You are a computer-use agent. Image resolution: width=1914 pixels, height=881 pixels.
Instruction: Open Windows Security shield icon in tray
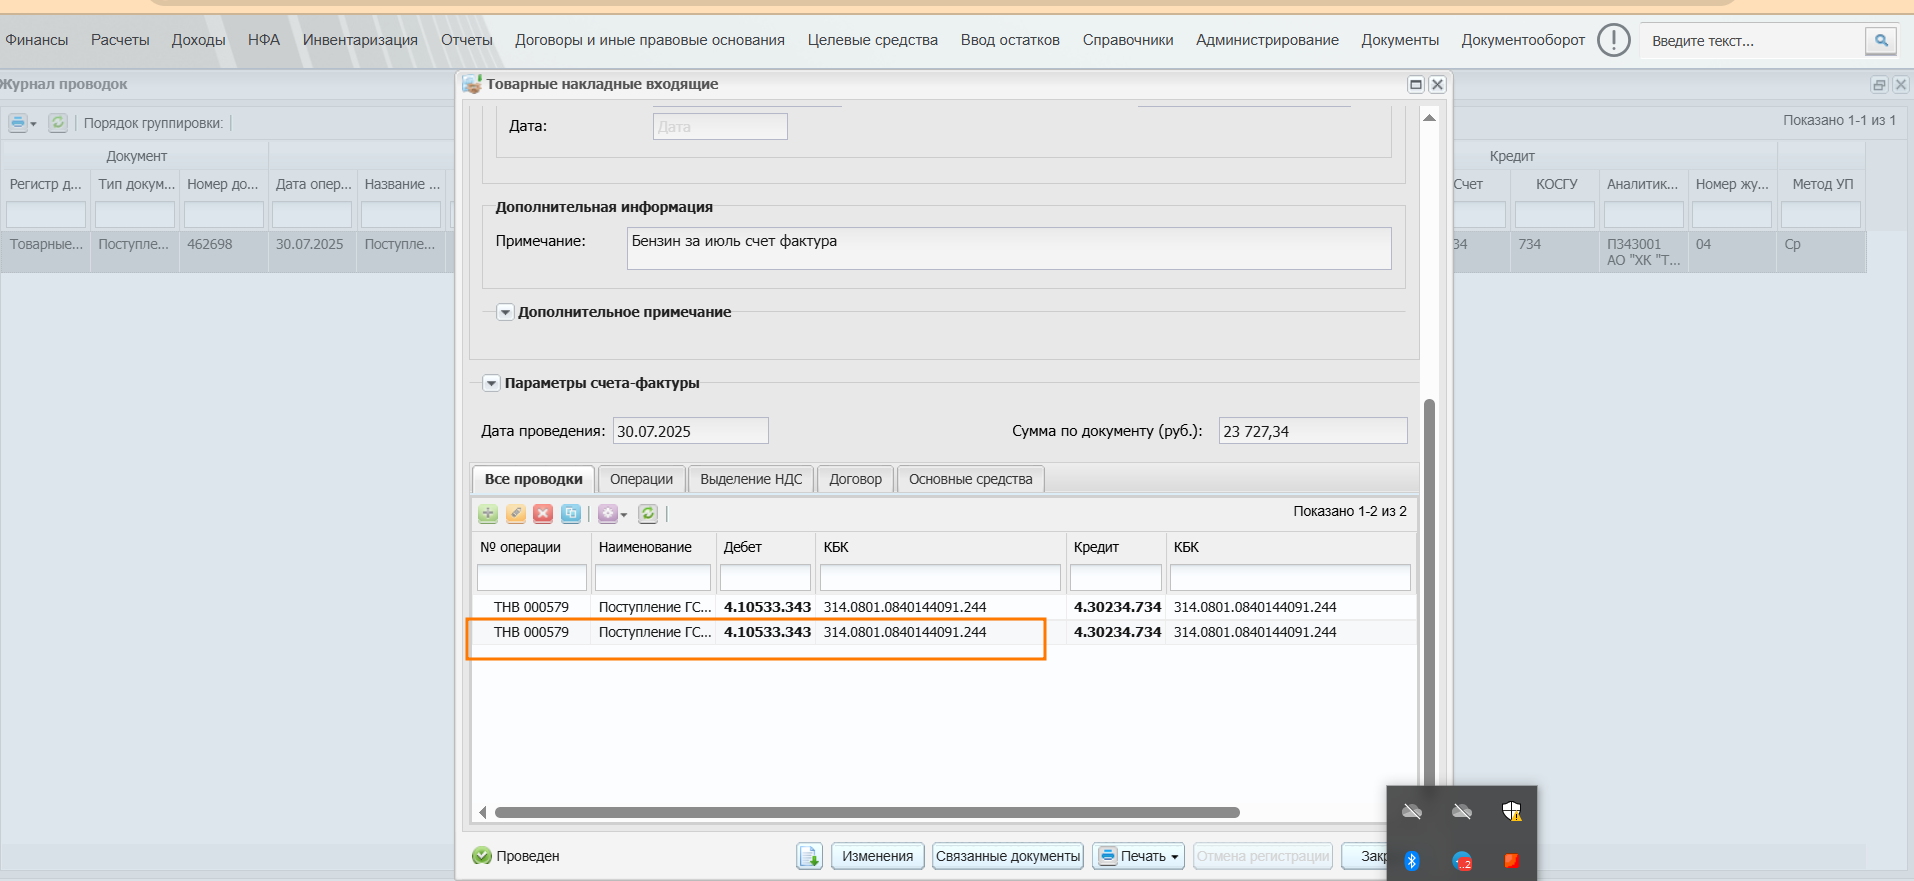tap(1512, 811)
